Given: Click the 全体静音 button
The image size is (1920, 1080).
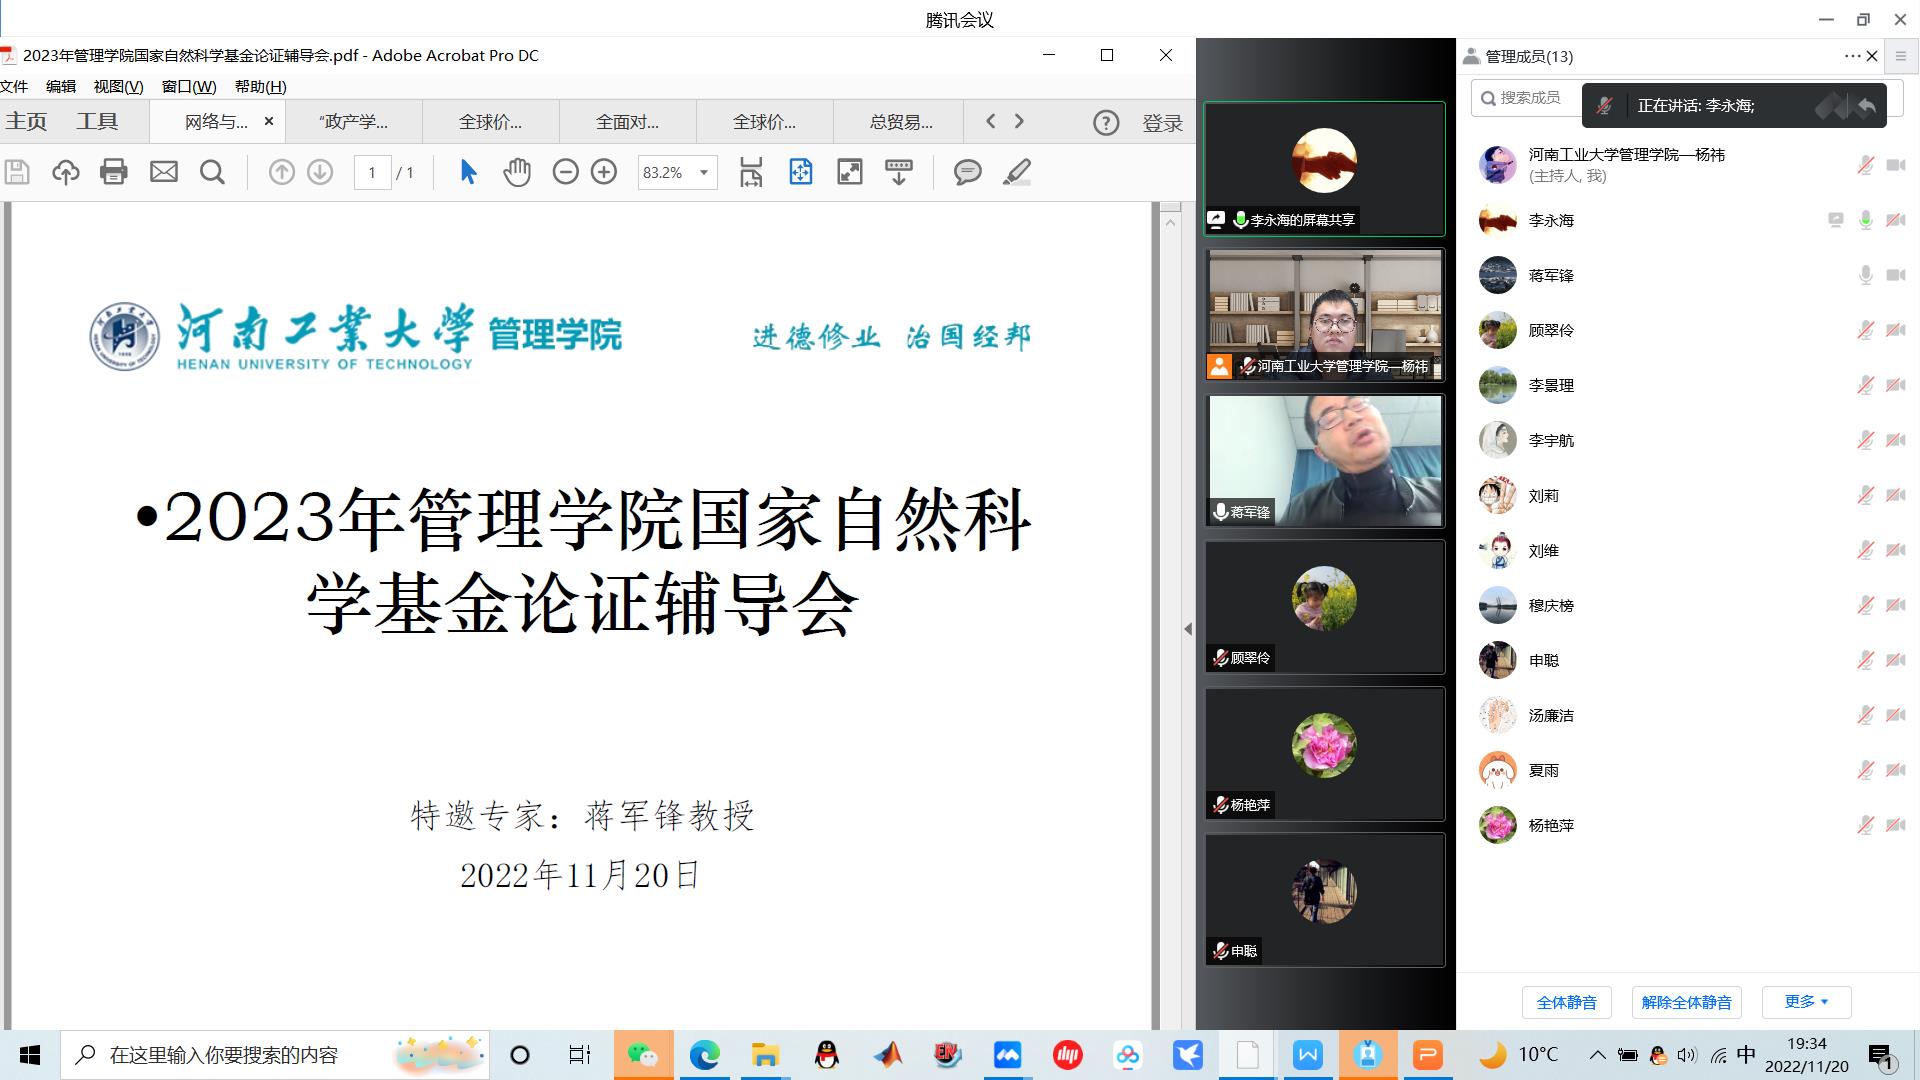Looking at the screenshot, I should 1566,1002.
